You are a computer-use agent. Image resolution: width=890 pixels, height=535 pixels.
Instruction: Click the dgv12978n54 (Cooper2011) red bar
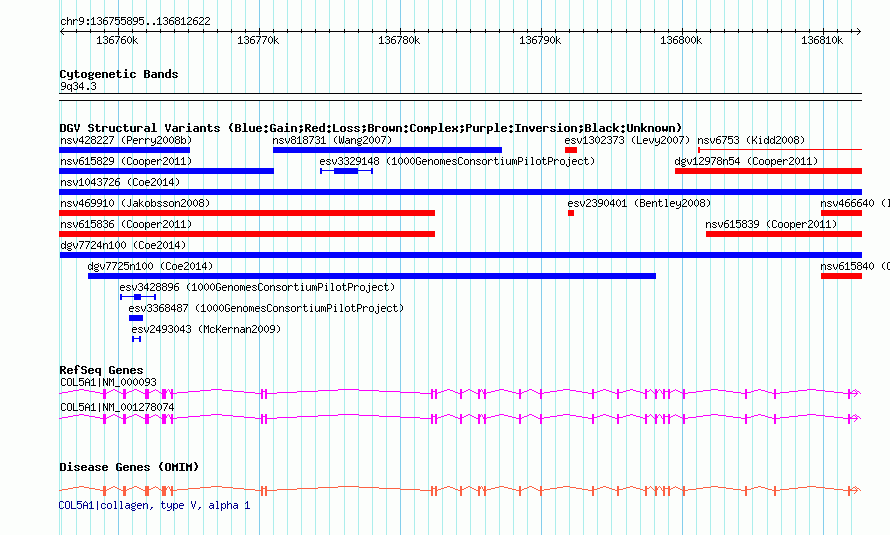pos(769,171)
